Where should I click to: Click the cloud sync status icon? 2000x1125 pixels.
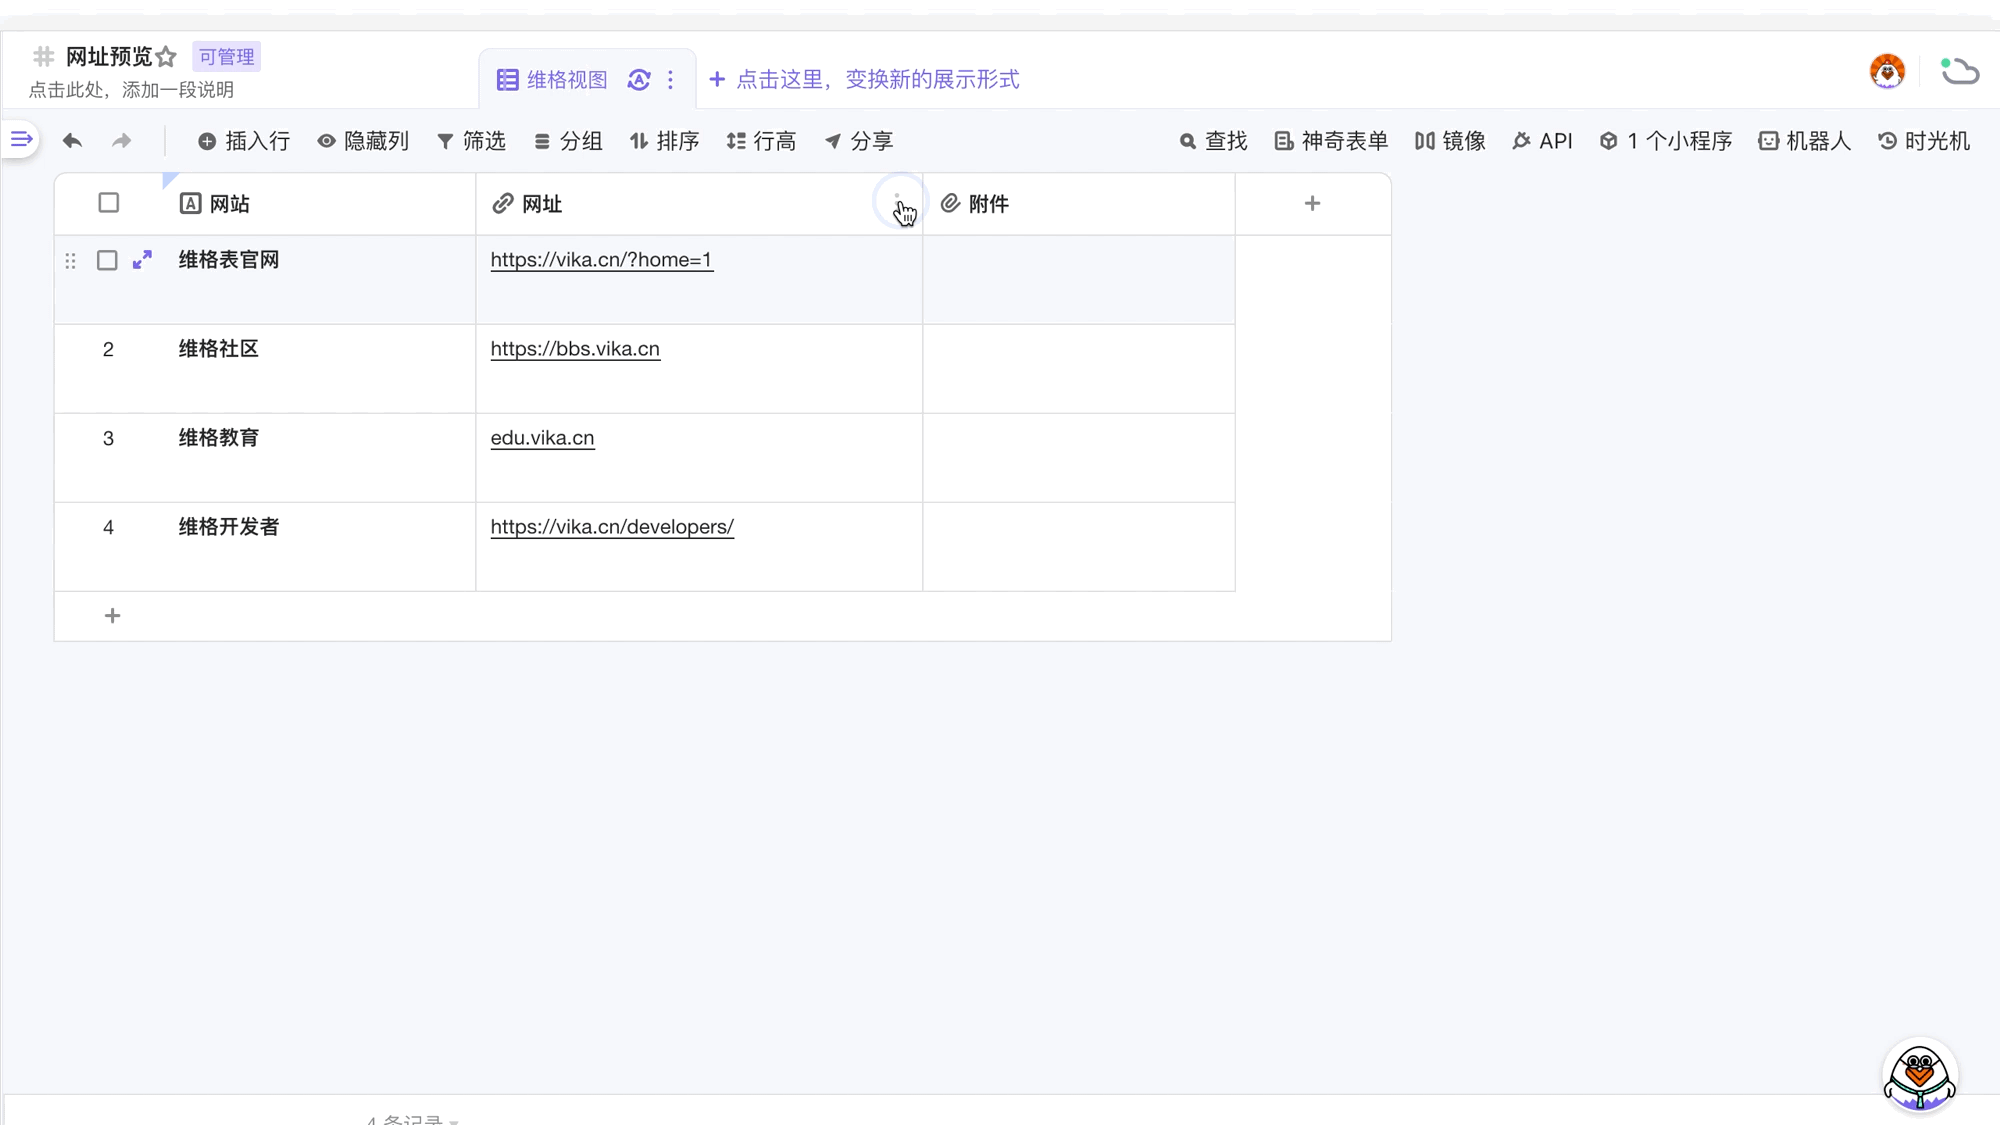(1959, 72)
